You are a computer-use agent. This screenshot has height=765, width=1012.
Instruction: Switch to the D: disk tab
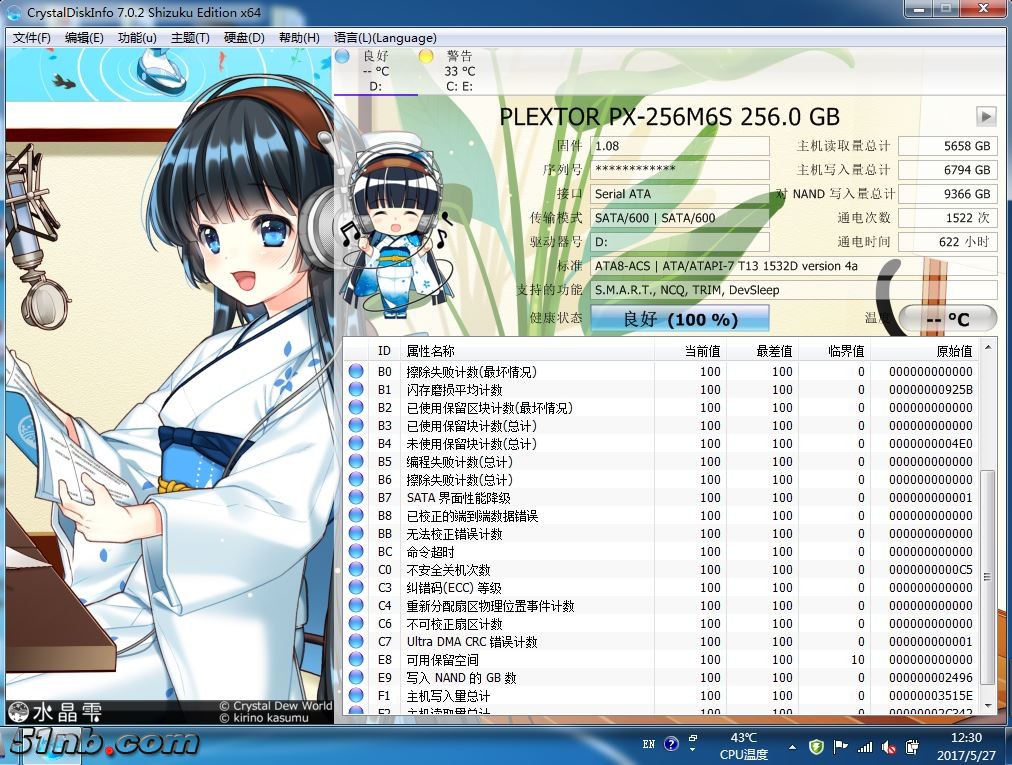tap(376, 71)
